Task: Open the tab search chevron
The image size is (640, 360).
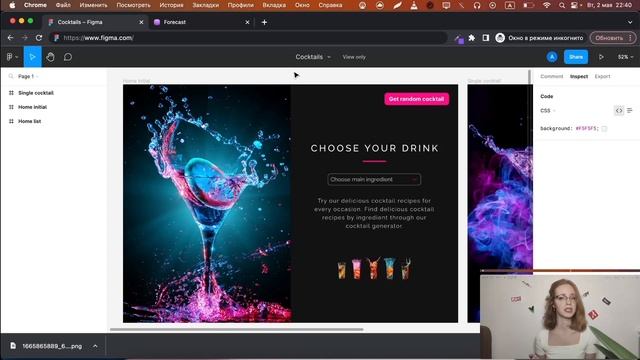Action: click(630, 22)
